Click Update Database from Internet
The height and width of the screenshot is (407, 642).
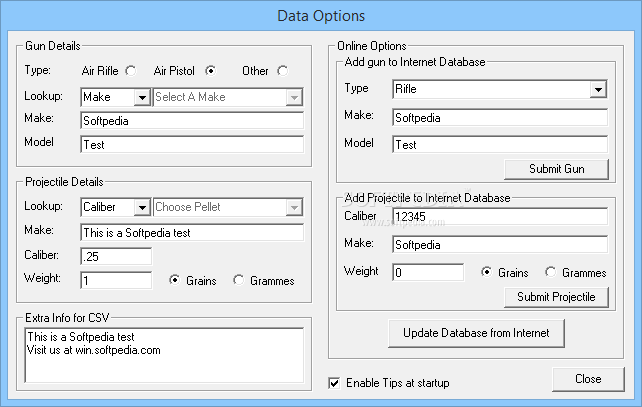482,332
